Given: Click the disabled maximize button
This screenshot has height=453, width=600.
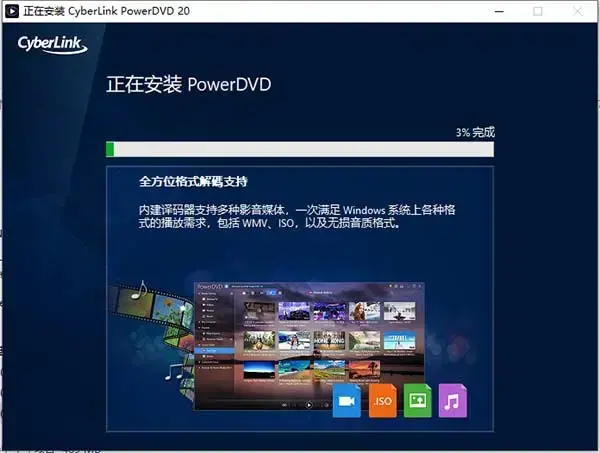Looking at the screenshot, I should click(x=538, y=11).
